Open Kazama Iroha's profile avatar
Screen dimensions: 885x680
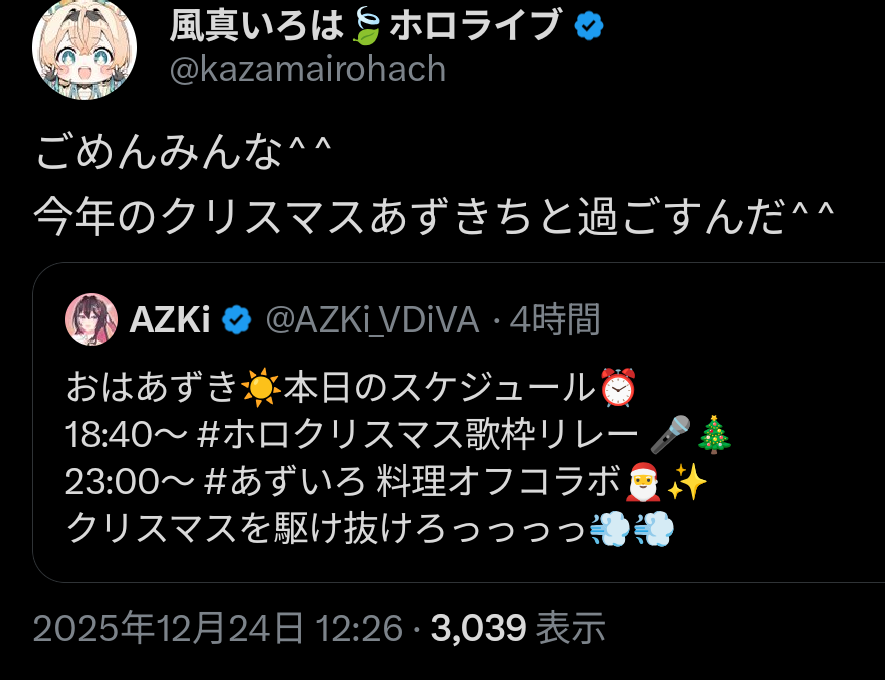pyautogui.click(x=85, y=50)
